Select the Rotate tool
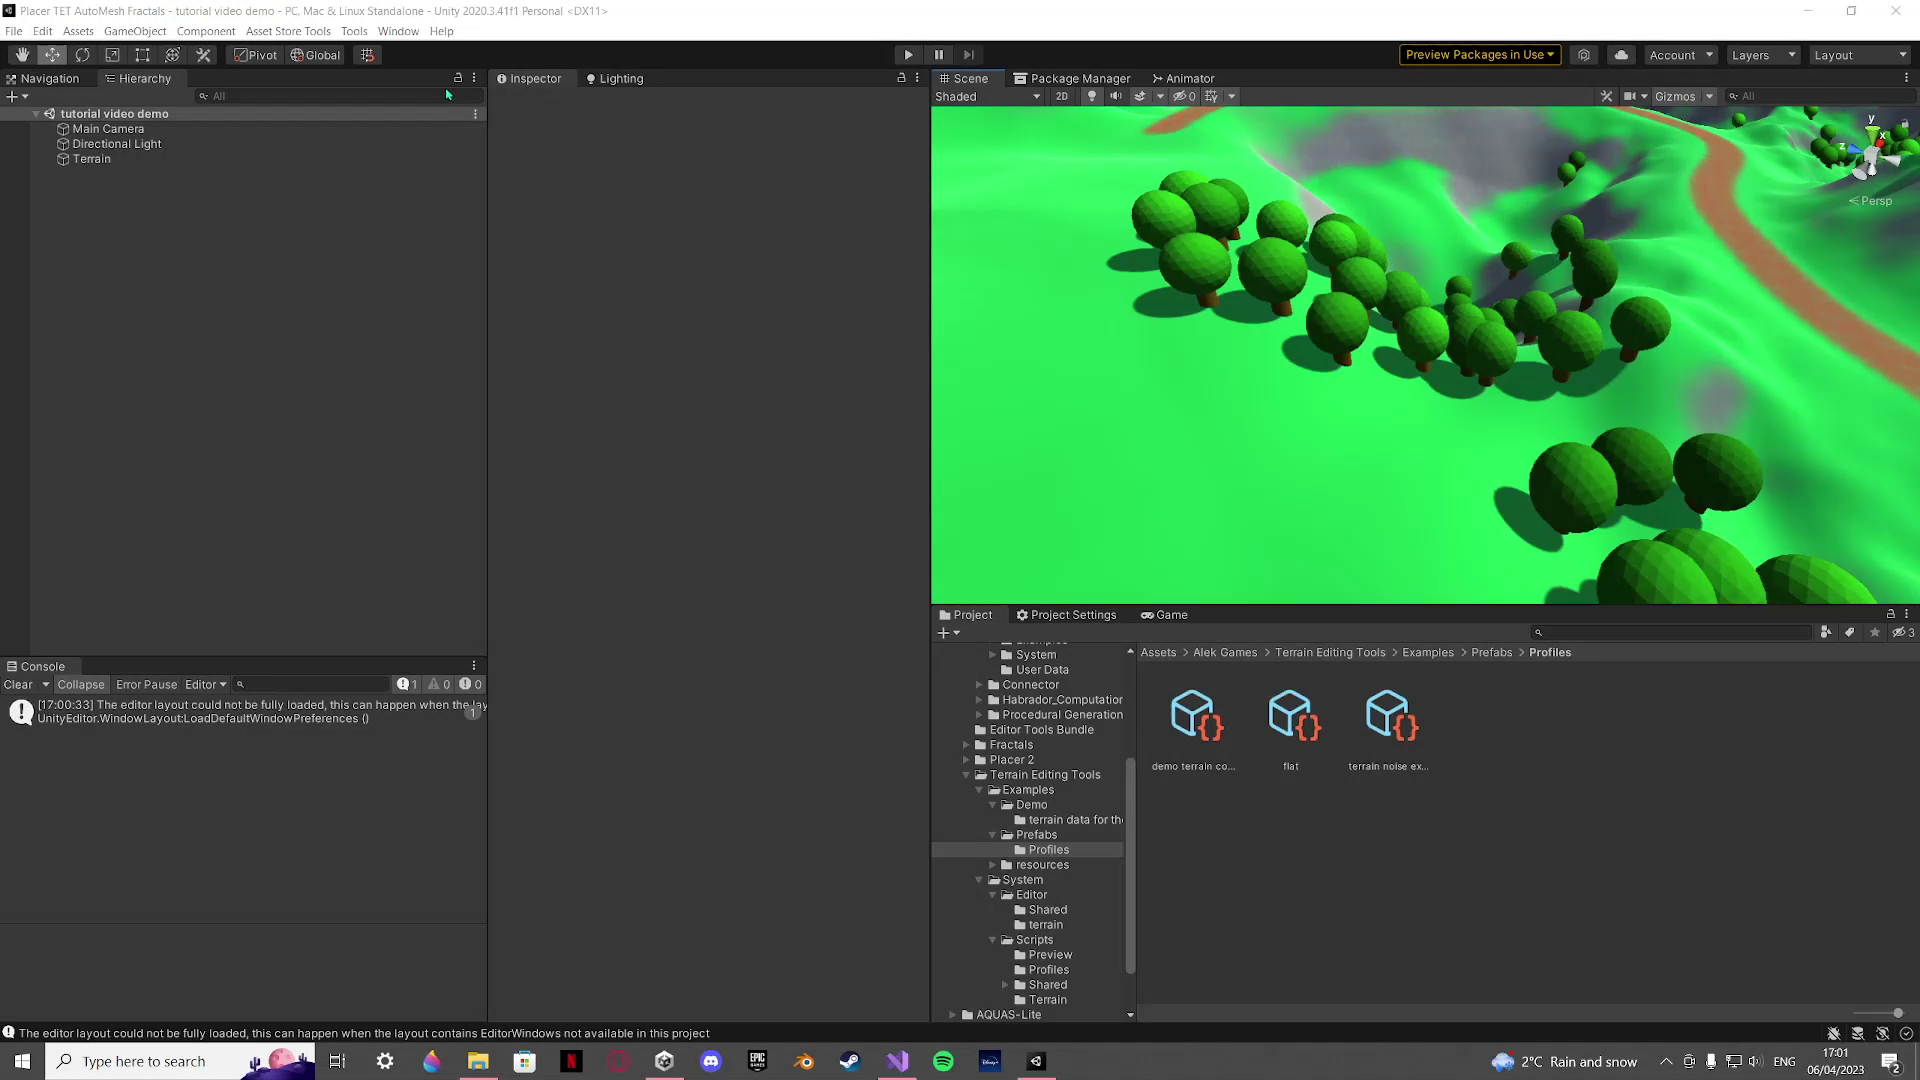 click(82, 55)
